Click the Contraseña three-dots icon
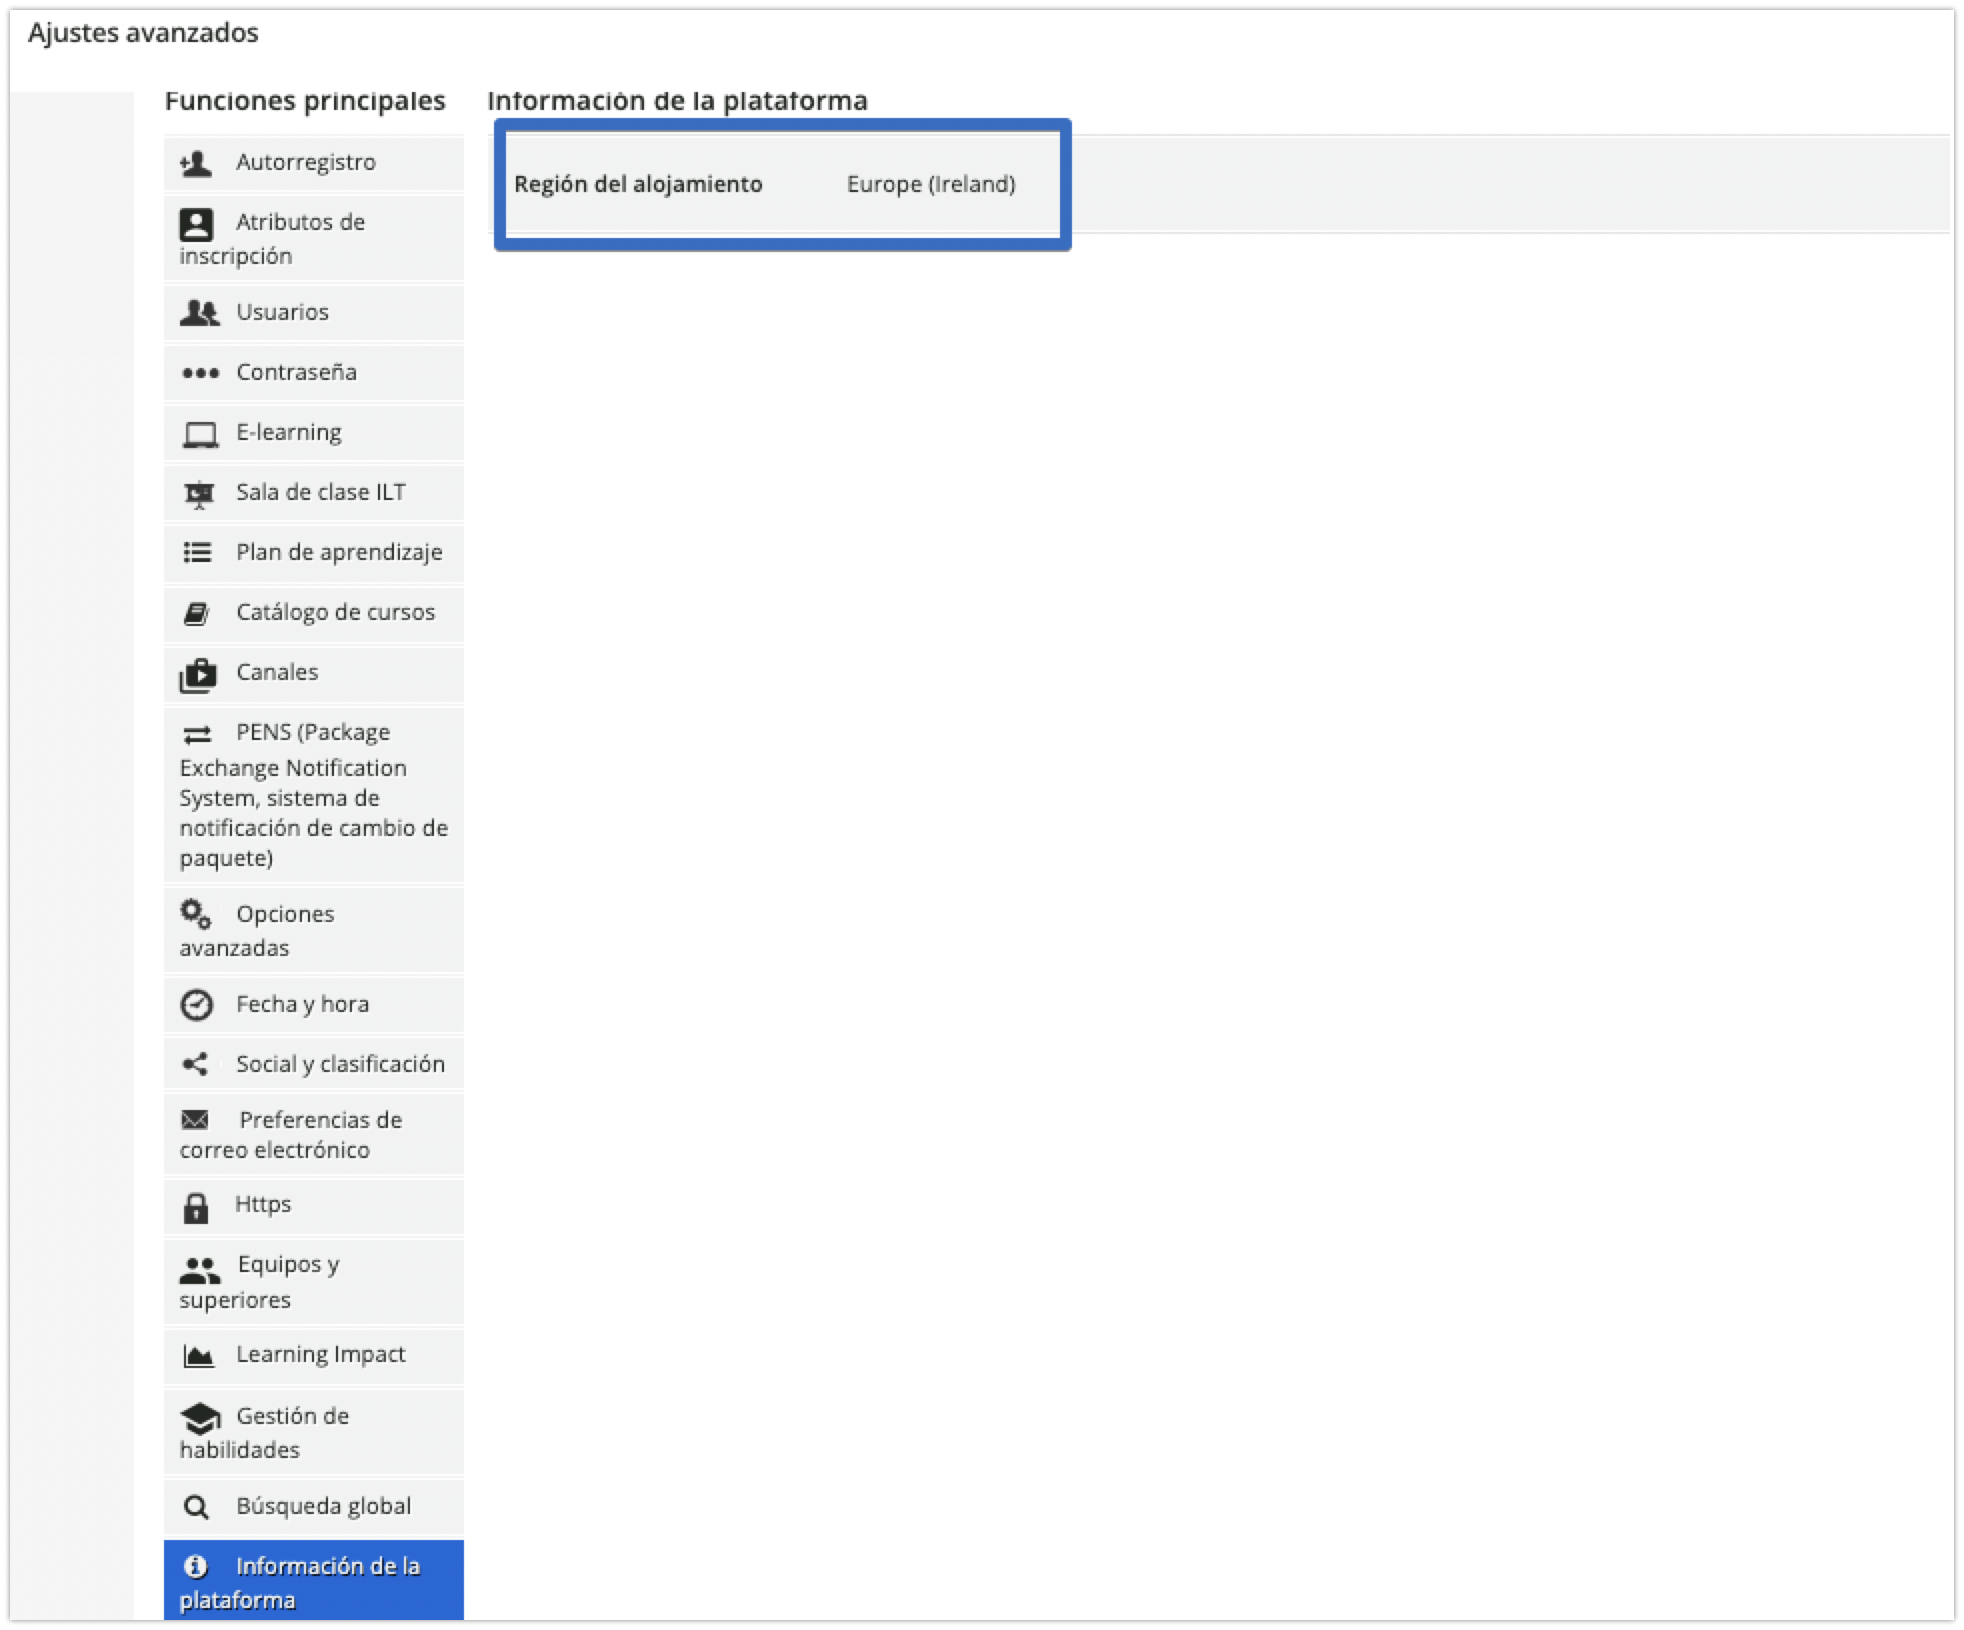This screenshot has width=1964, height=1630. [199, 373]
